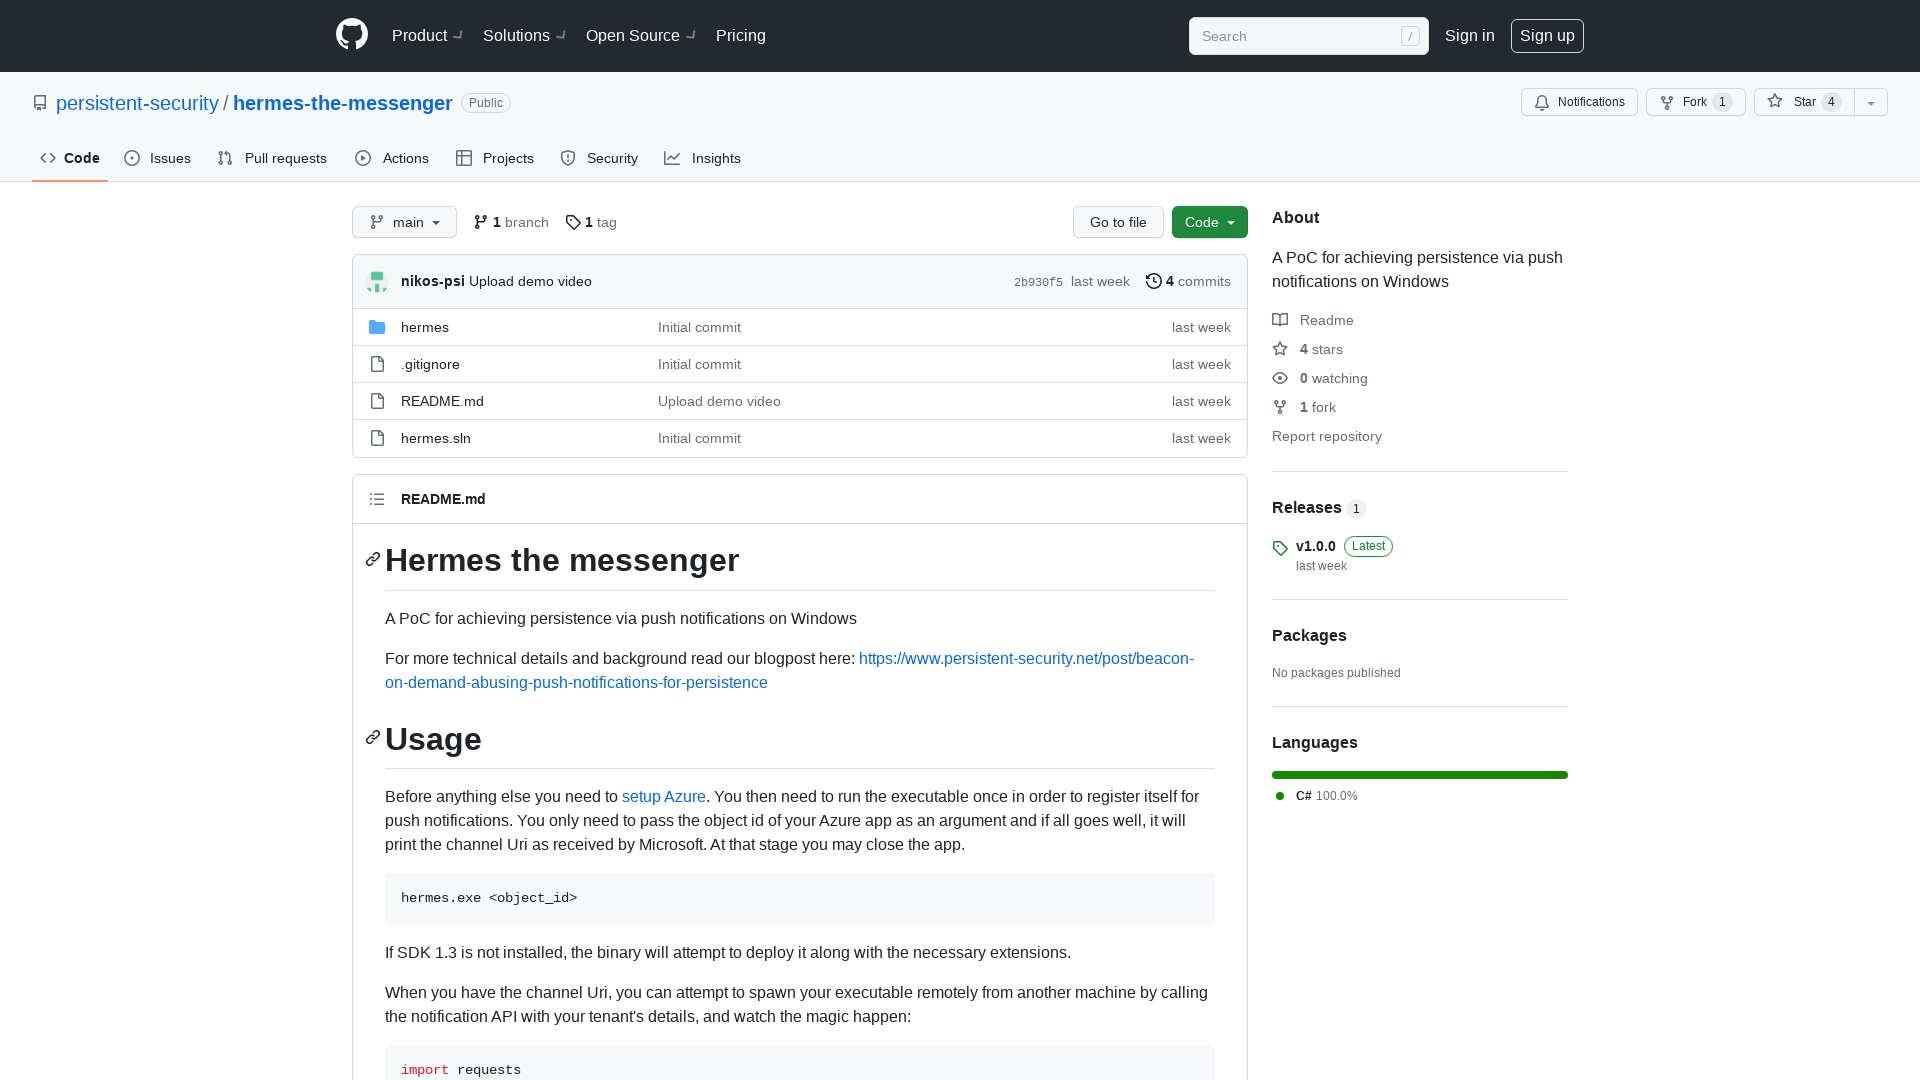Open nikos-psi avatar

click(x=377, y=282)
